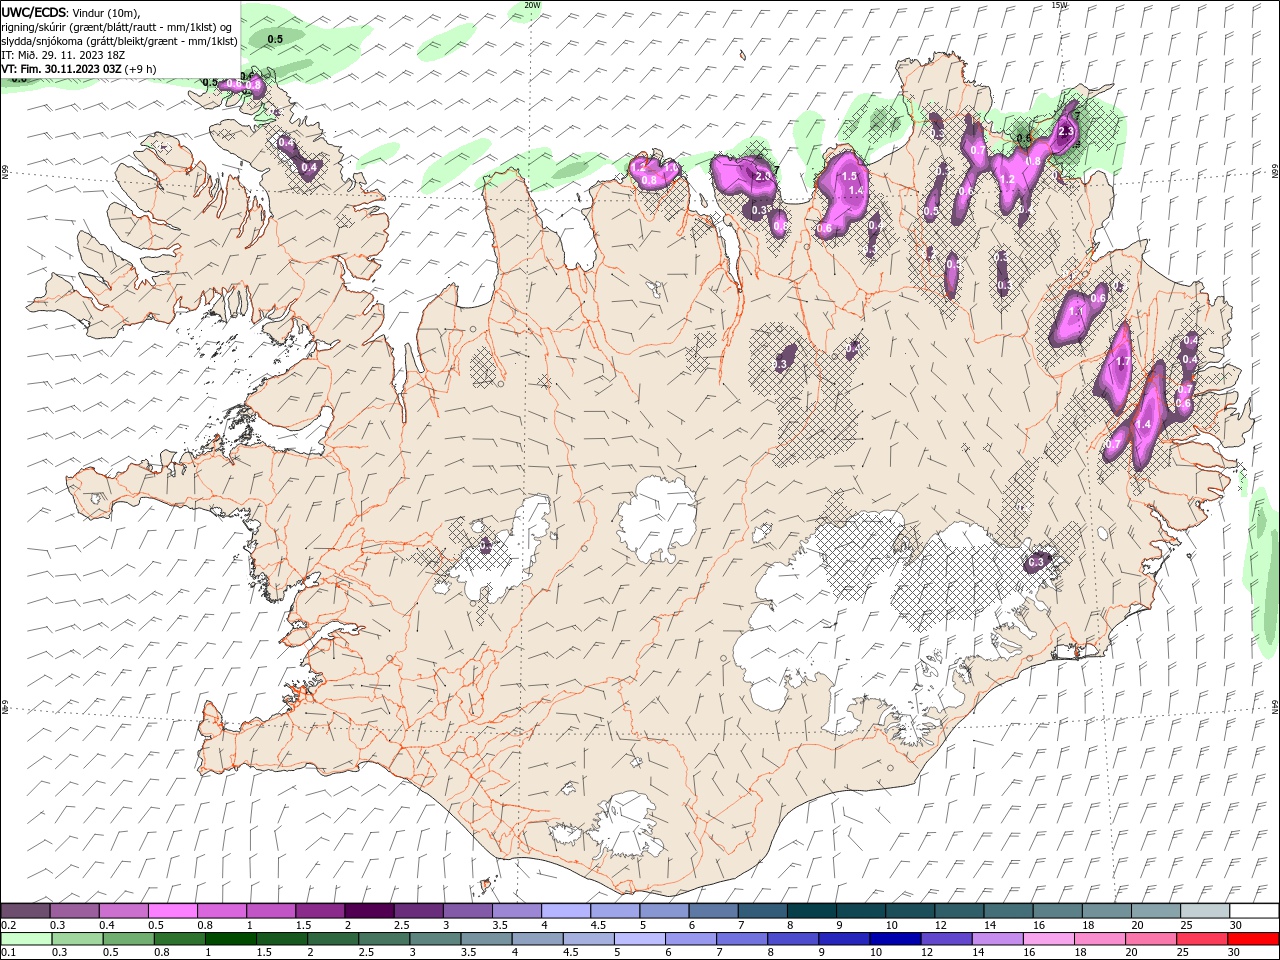Pick the pinkish-red 25 rain swatch
The height and width of the screenshot is (960, 1280).
[x=1203, y=939]
